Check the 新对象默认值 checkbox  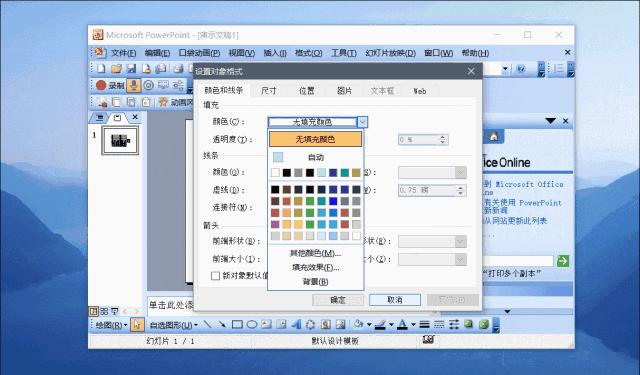(216, 276)
